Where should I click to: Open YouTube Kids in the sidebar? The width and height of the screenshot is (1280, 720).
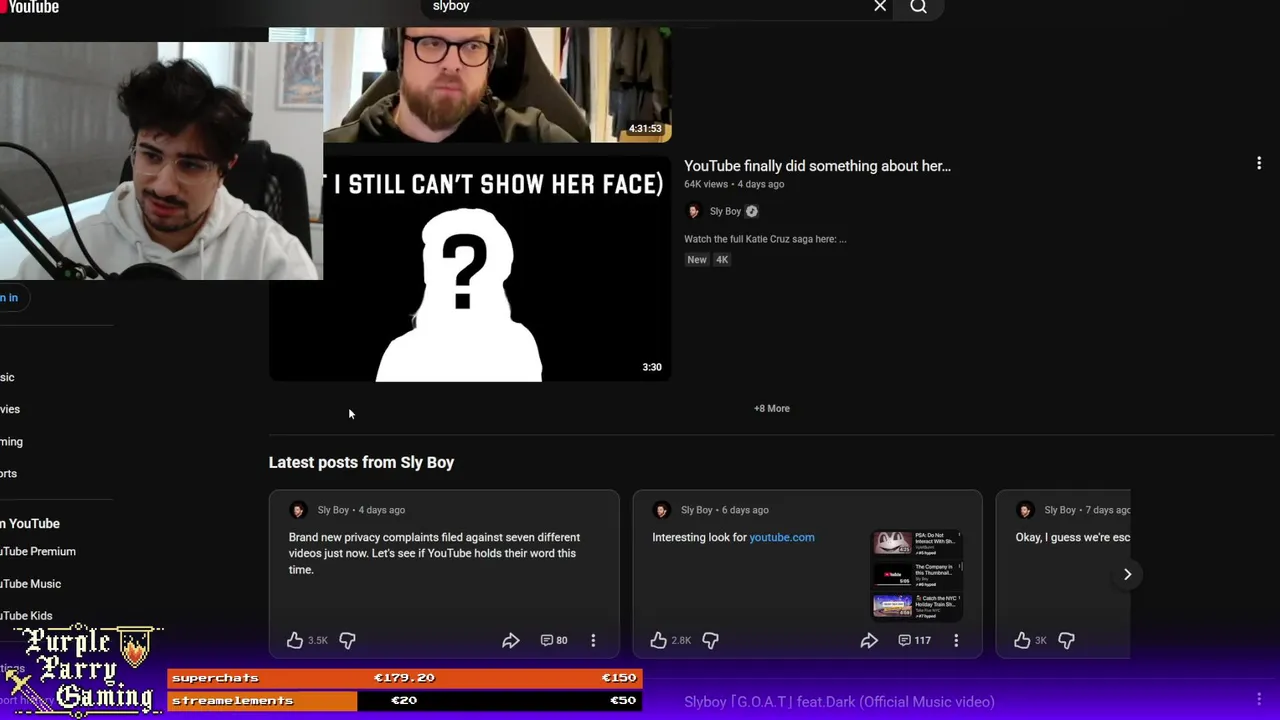point(27,616)
